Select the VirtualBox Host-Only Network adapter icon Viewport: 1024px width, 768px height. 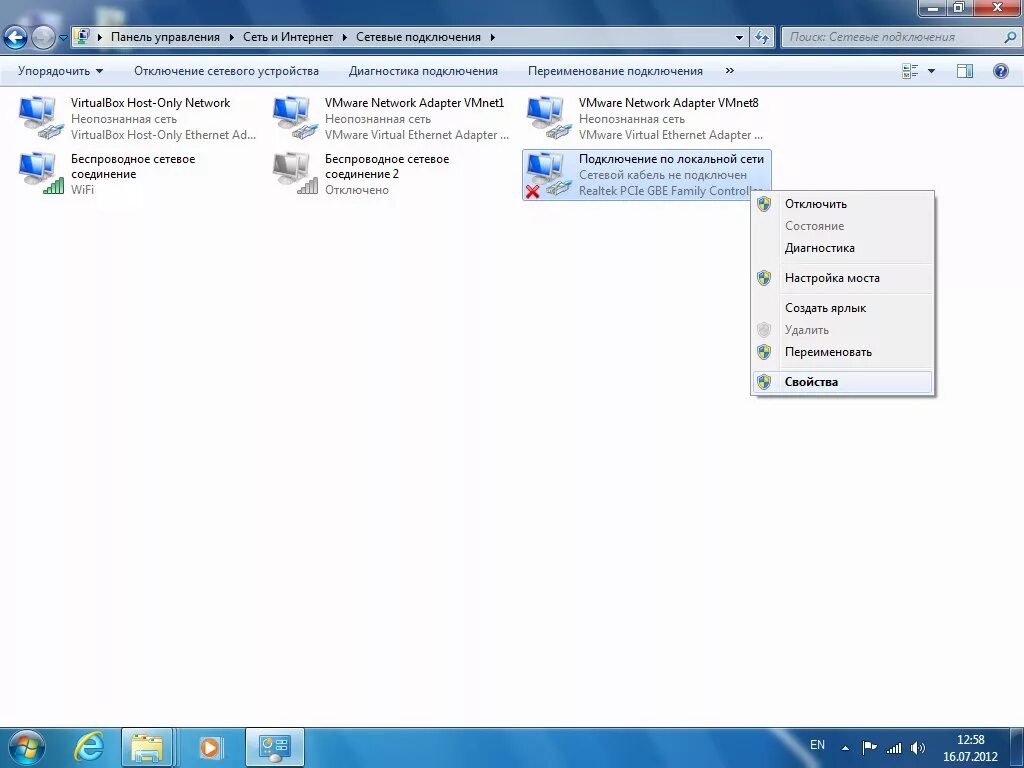coord(41,118)
